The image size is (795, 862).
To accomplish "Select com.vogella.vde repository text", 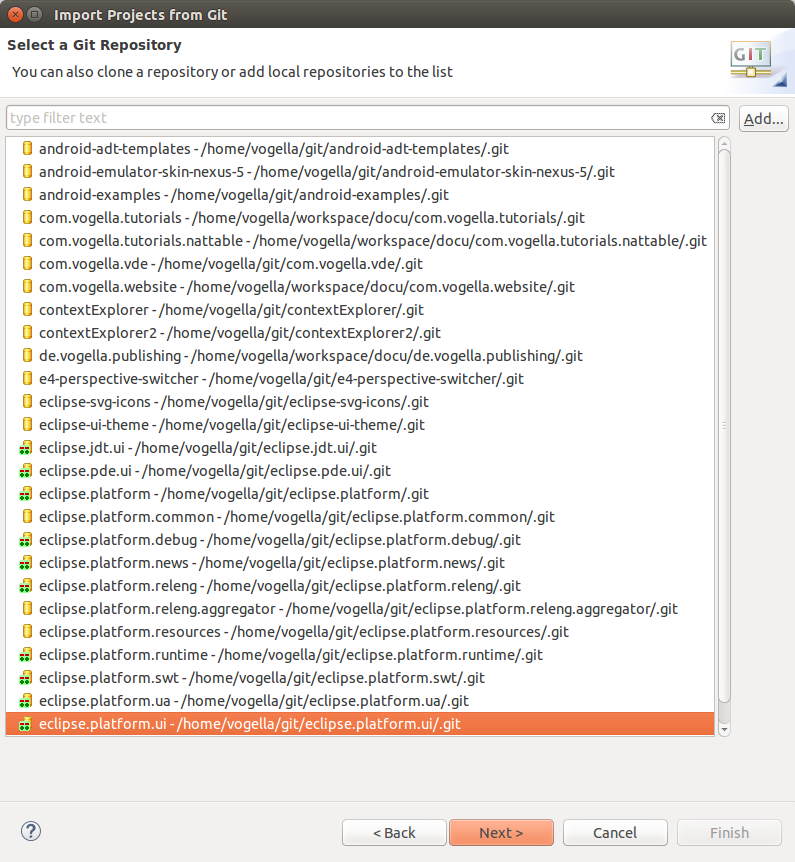I will click(x=231, y=264).
